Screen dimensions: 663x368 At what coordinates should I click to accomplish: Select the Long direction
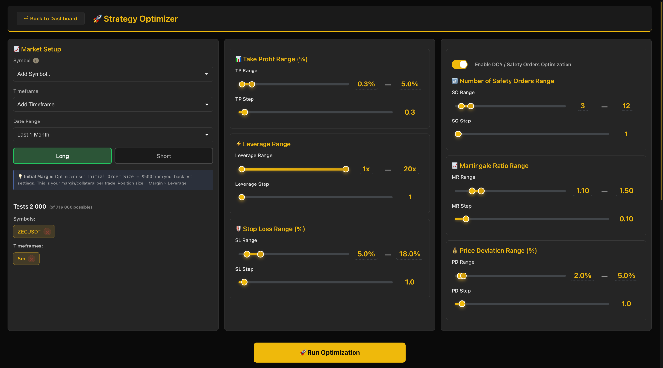click(63, 156)
